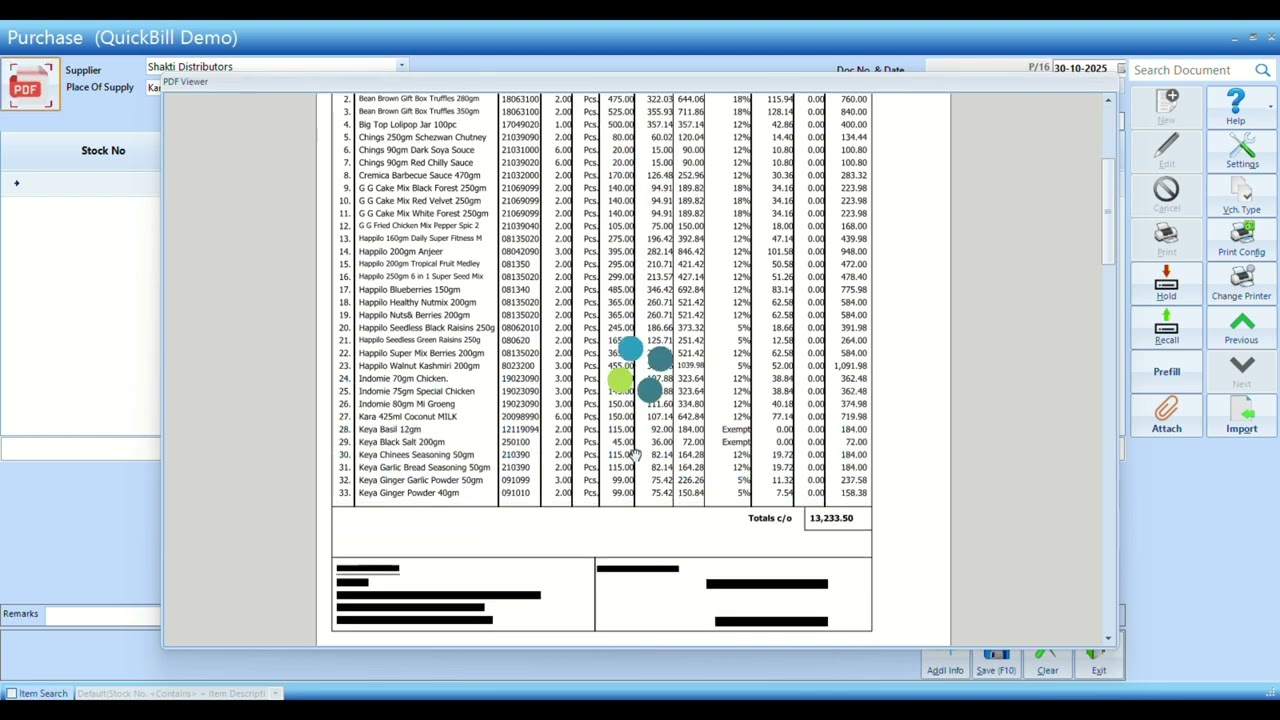Screen dimensions: 1280x720
Task: Click the Supplier field showing Shakti Distributors
Action: tap(270, 66)
